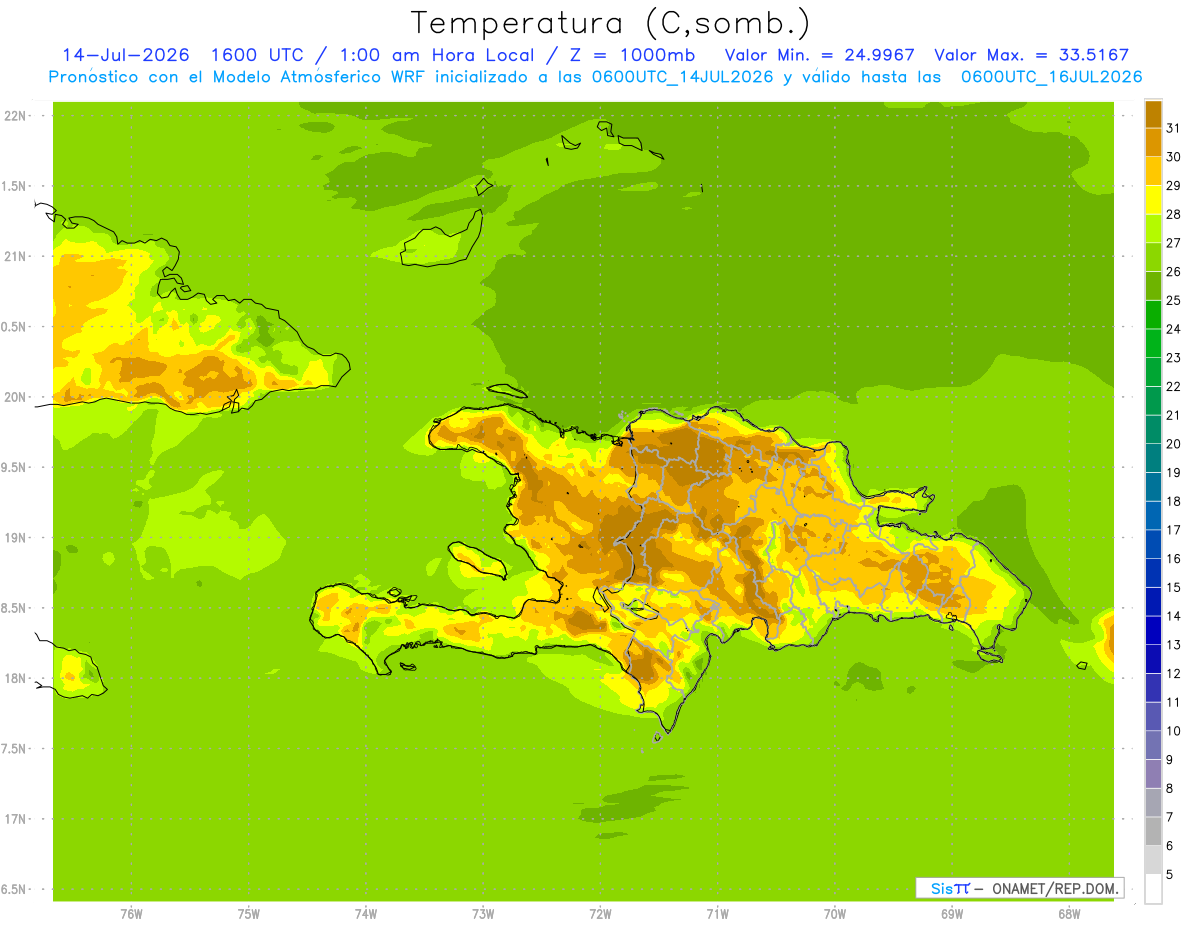Click the '1600 UTC' time text
The height and width of the screenshot is (927, 1200).
coord(258,55)
